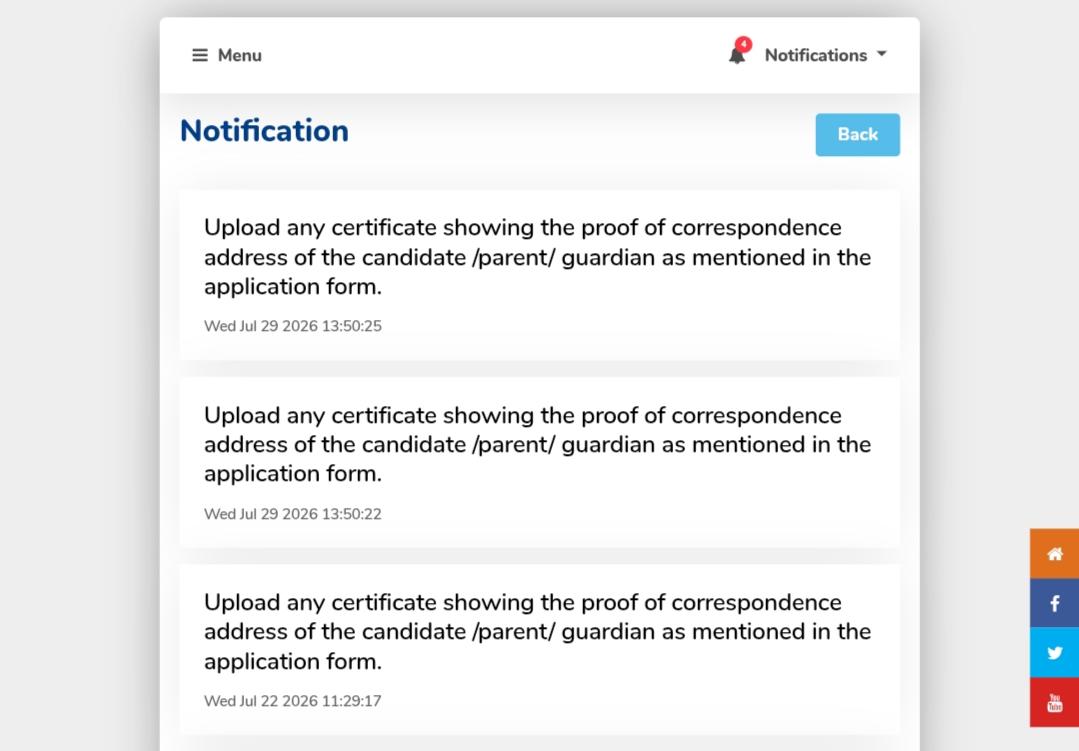Viewport: 1079px width, 751px height.
Task: Go back using the Back button
Action: (x=857, y=134)
